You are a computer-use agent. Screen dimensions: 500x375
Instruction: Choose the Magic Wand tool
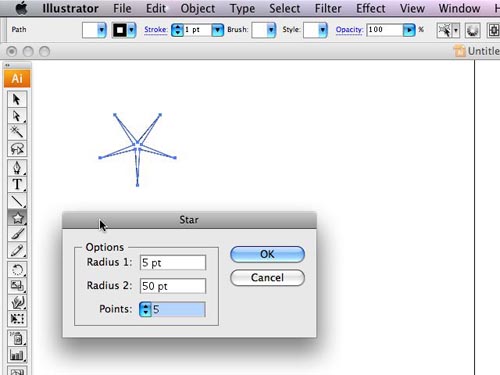[17, 132]
